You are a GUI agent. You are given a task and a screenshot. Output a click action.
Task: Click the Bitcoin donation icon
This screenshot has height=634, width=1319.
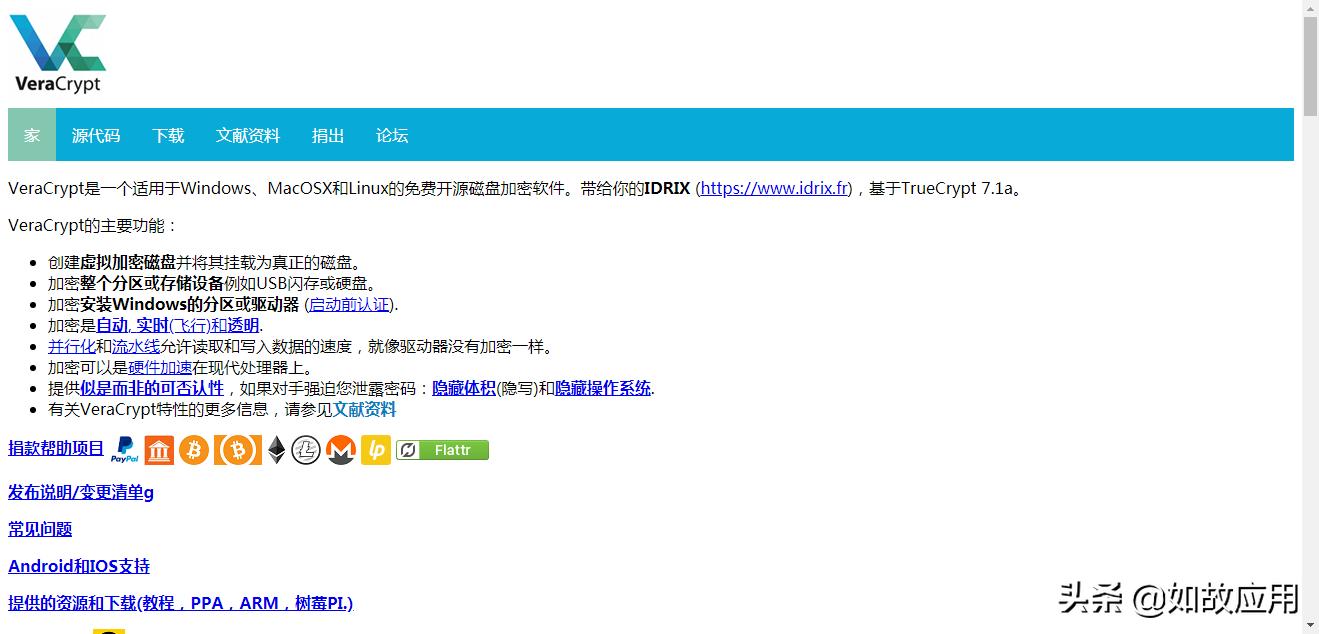[194, 450]
